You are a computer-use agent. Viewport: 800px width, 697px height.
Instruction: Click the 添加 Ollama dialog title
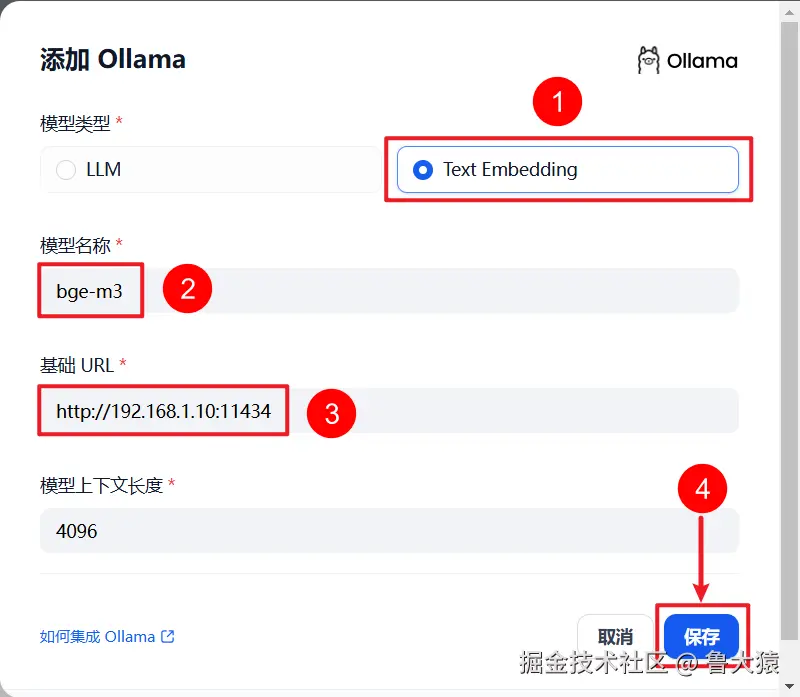[113, 59]
